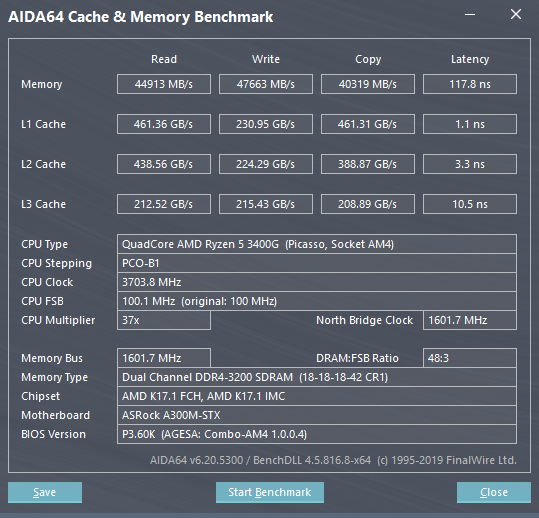This screenshot has width=539, height=518.
Task: Click the CPU Type information field
Action: 317,244
